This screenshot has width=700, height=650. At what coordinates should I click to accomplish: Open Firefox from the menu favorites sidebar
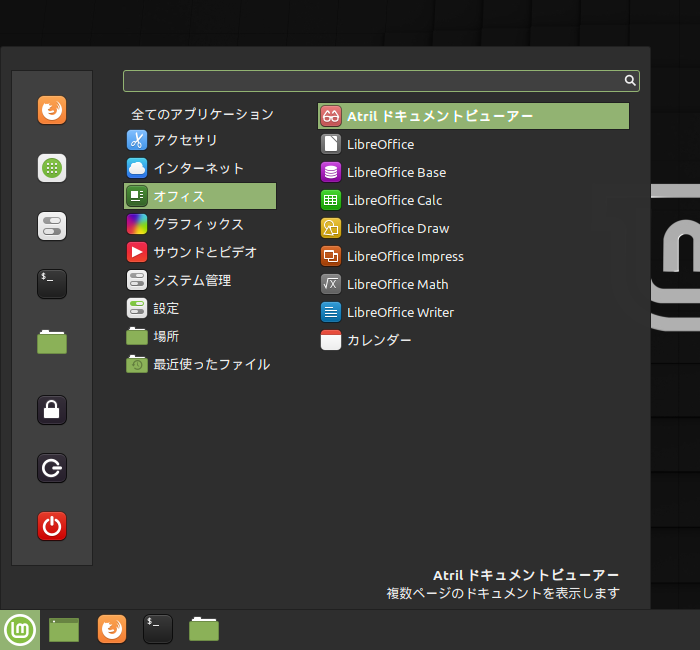click(x=52, y=110)
